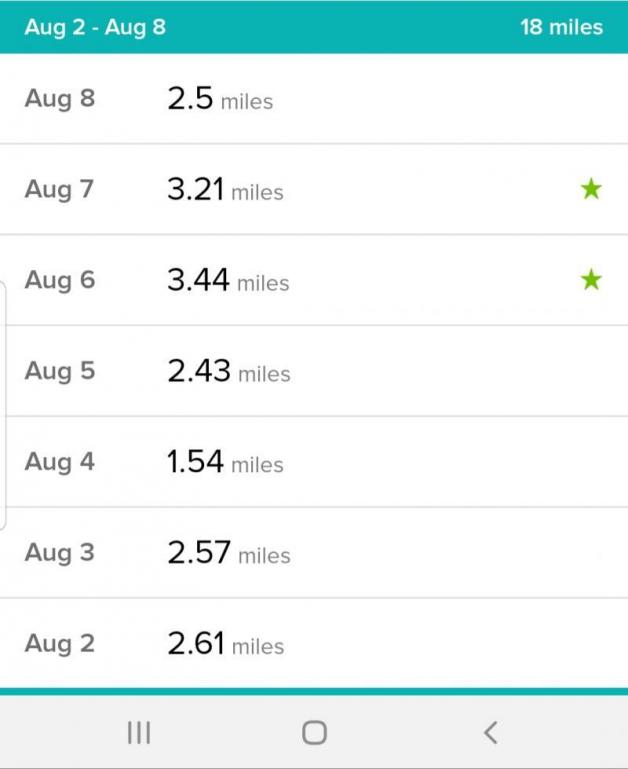The width and height of the screenshot is (628, 769).
Task: Tap the edge panel handle on left
Action: (3, 406)
